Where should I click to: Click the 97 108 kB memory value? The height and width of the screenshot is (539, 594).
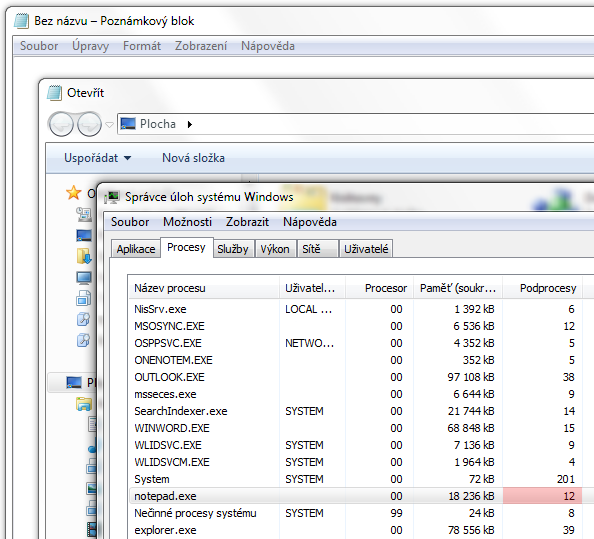471,377
